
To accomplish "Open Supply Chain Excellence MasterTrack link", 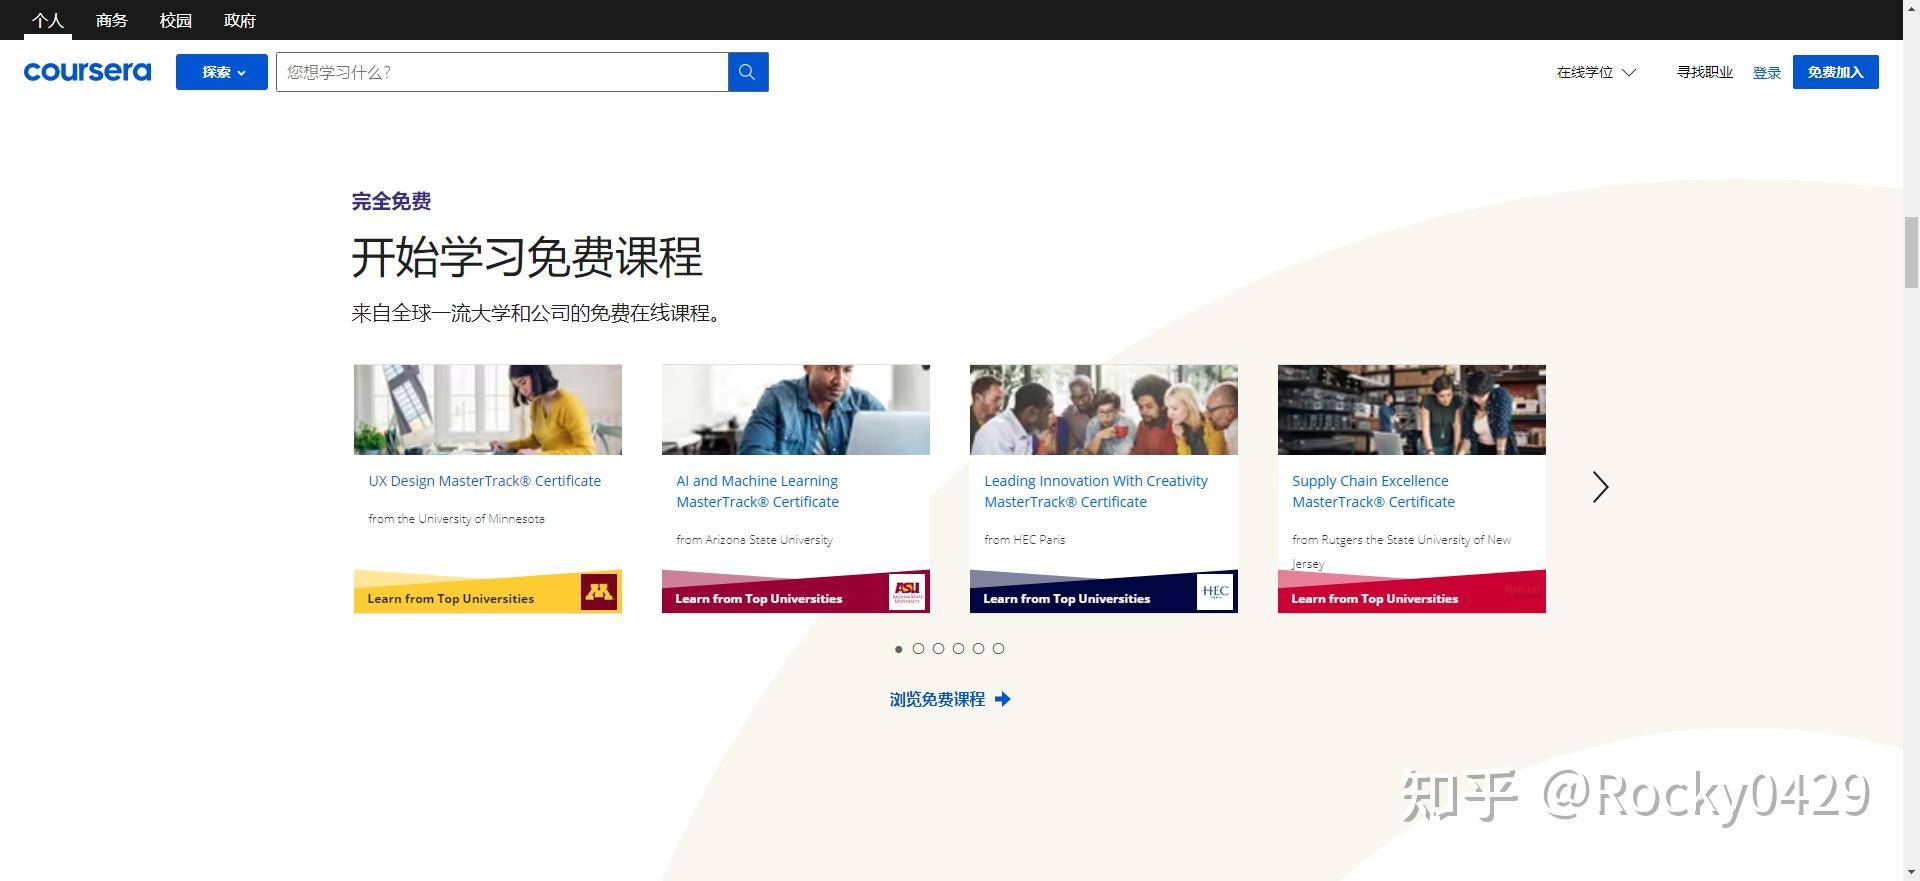I will (x=1373, y=491).
